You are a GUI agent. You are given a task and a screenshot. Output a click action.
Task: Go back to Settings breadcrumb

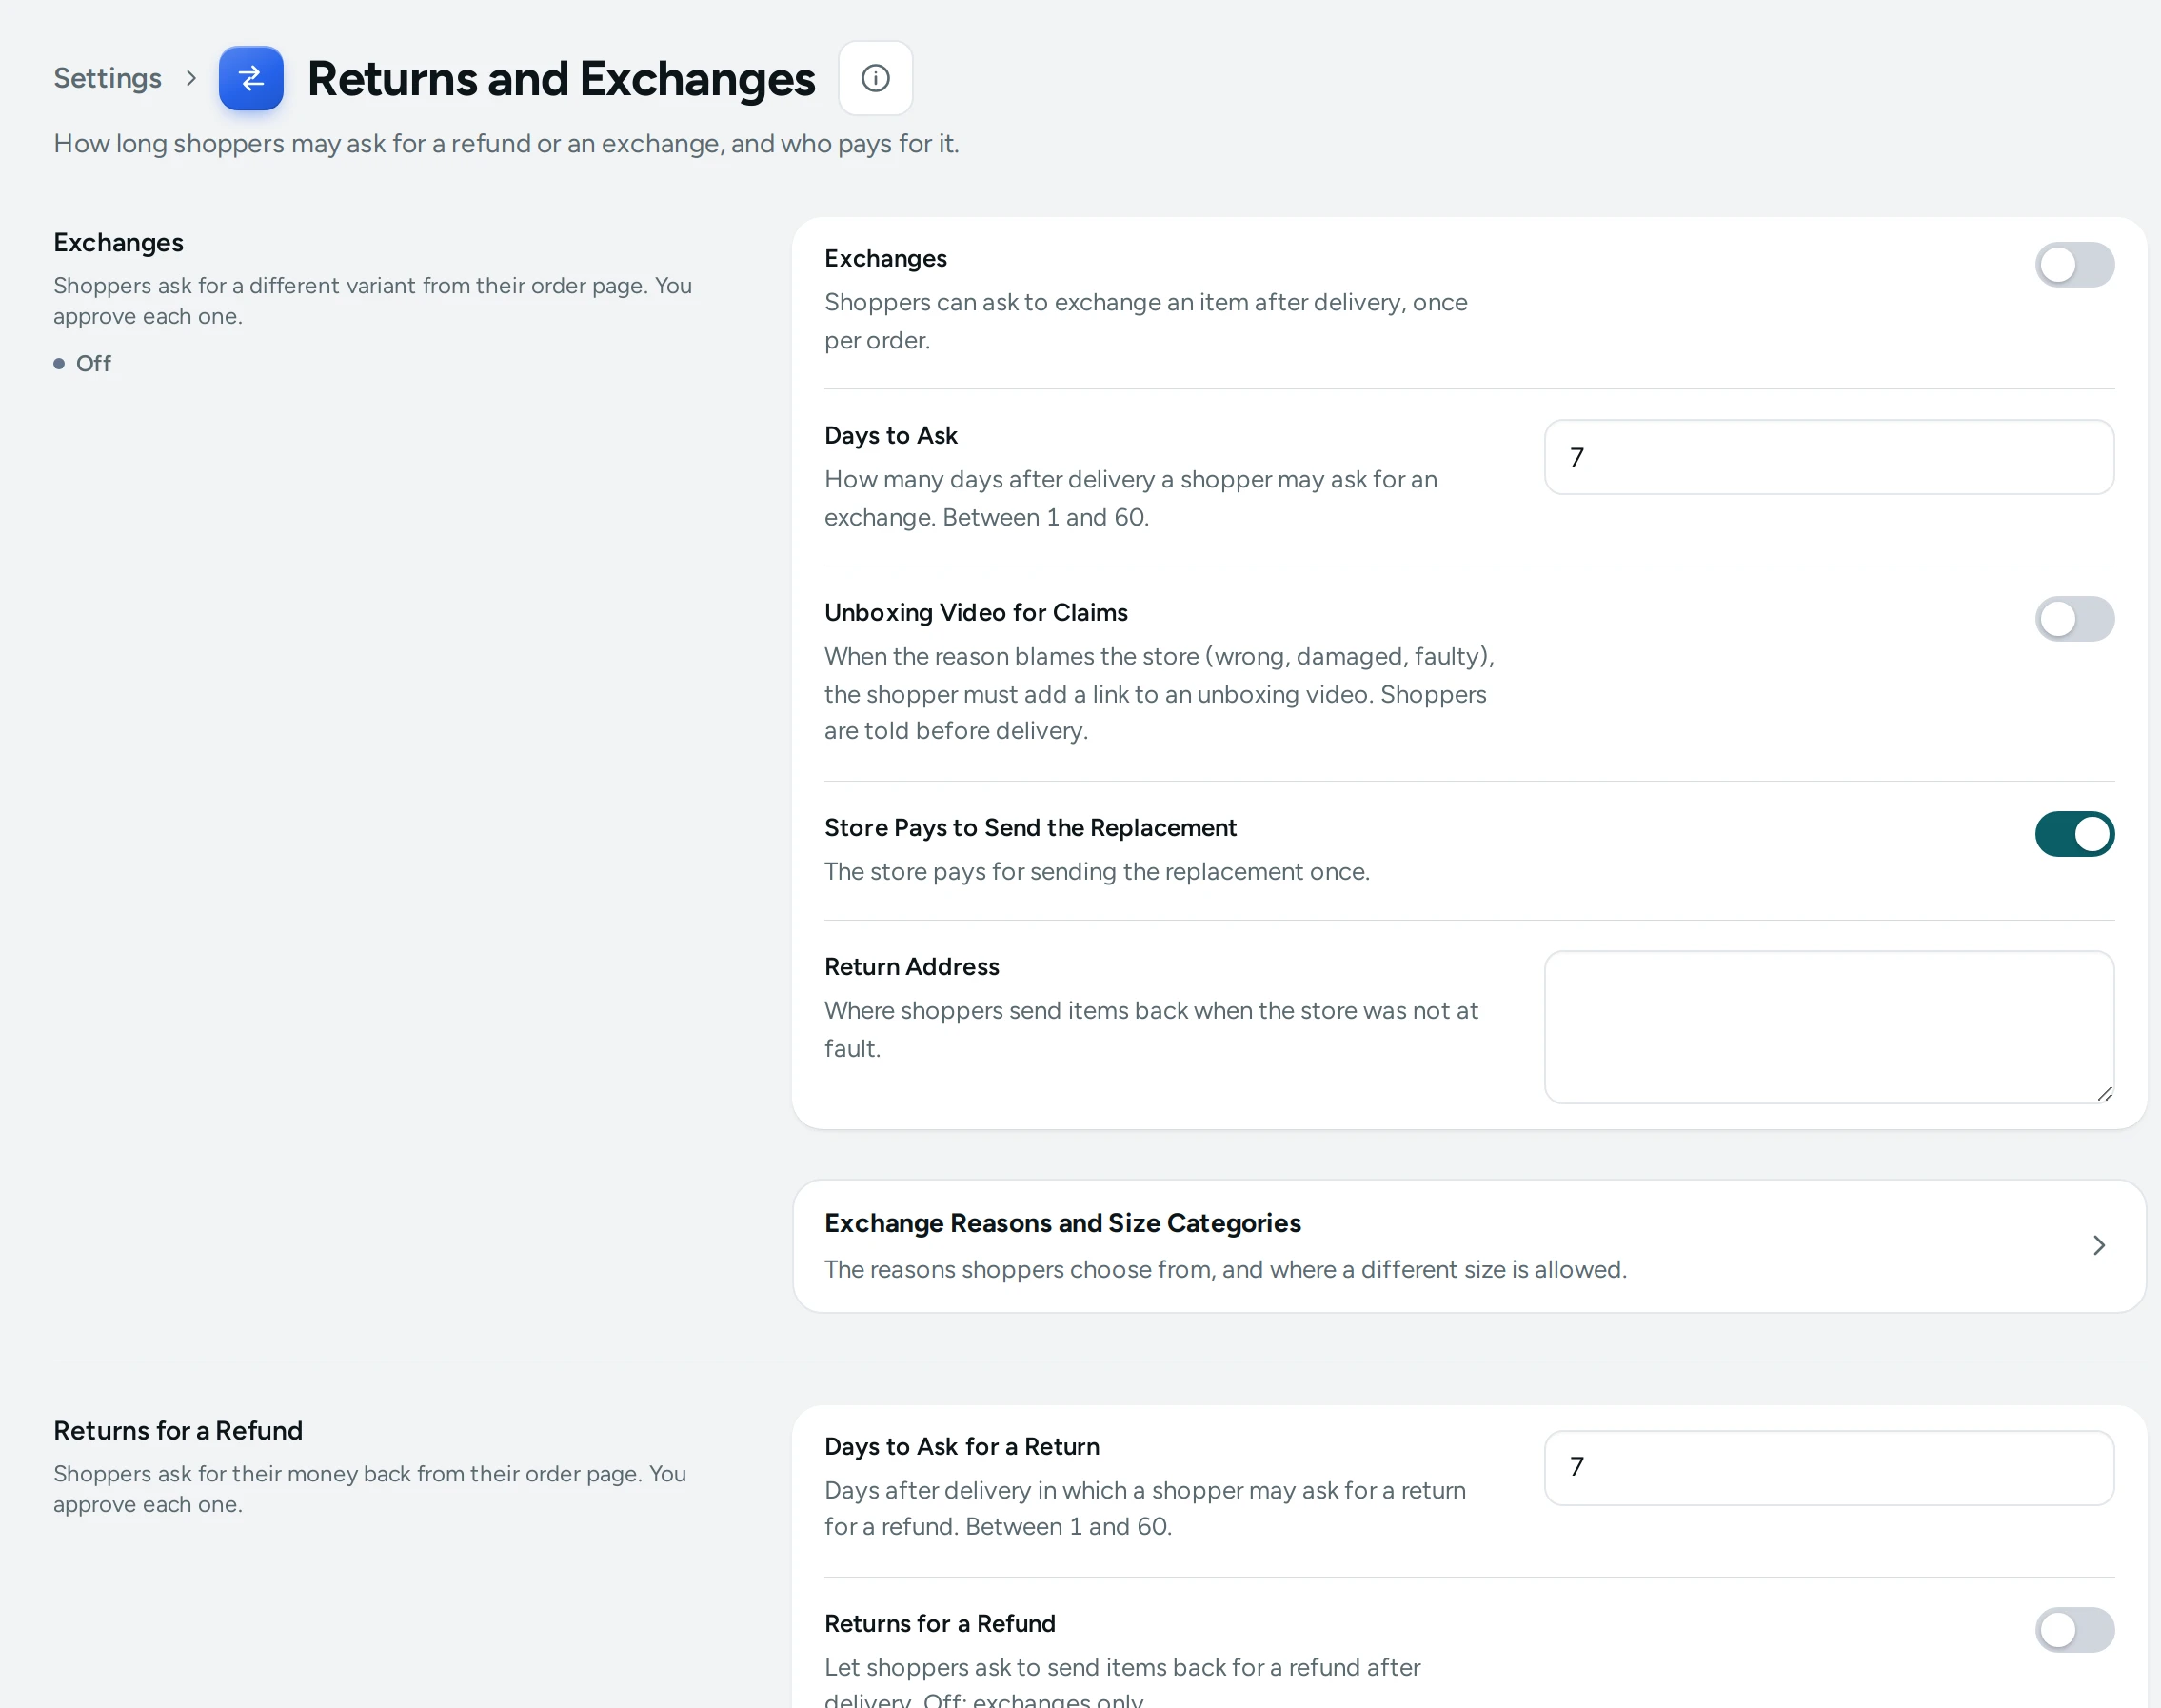pyautogui.click(x=108, y=78)
